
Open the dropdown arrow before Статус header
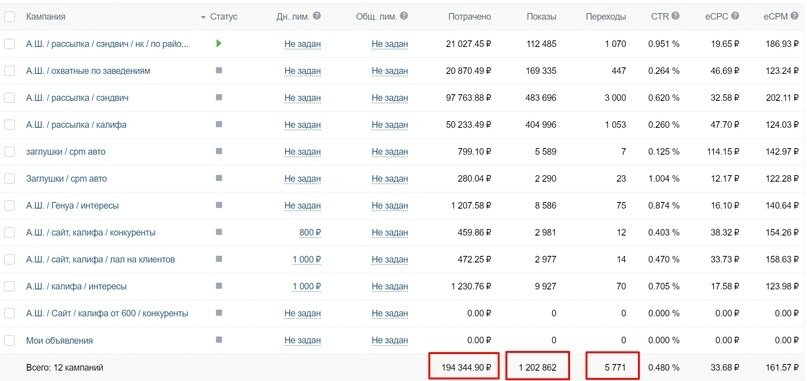pos(203,18)
